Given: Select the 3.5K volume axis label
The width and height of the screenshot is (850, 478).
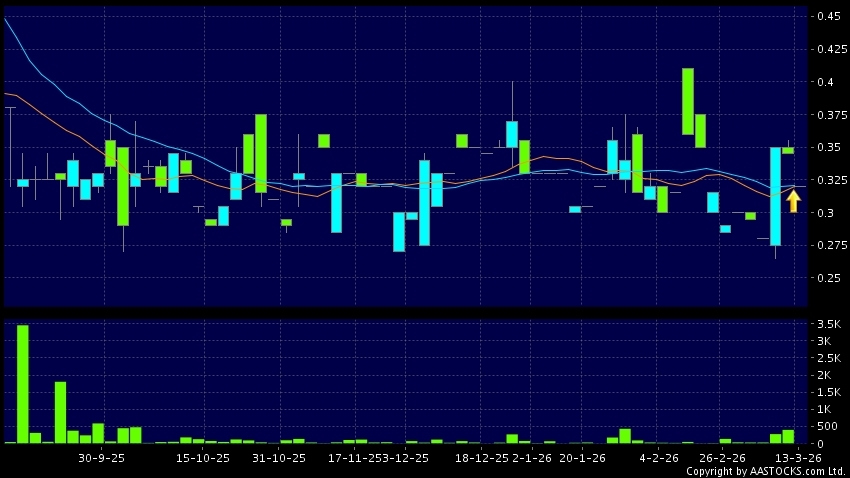Looking at the screenshot, I should [829, 325].
